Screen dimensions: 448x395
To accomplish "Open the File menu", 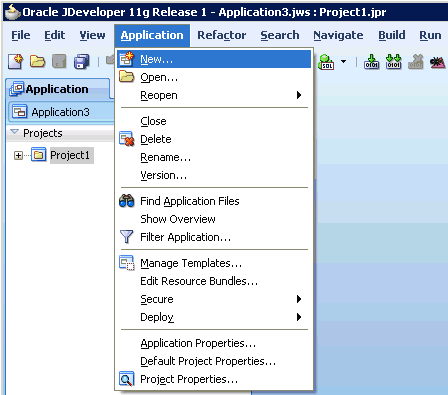I will point(21,35).
